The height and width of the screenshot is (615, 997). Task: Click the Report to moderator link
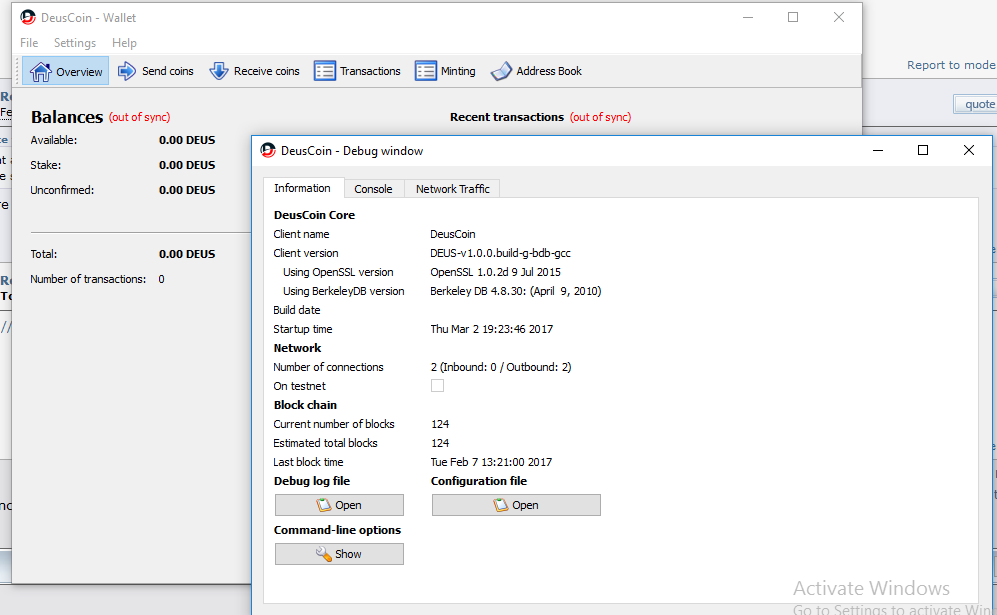tap(951, 65)
